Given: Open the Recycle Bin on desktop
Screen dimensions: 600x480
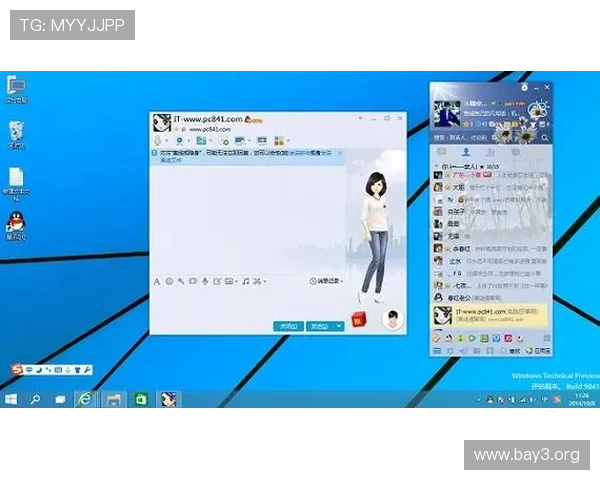Looking at the screenshot, I should [16, 132].
